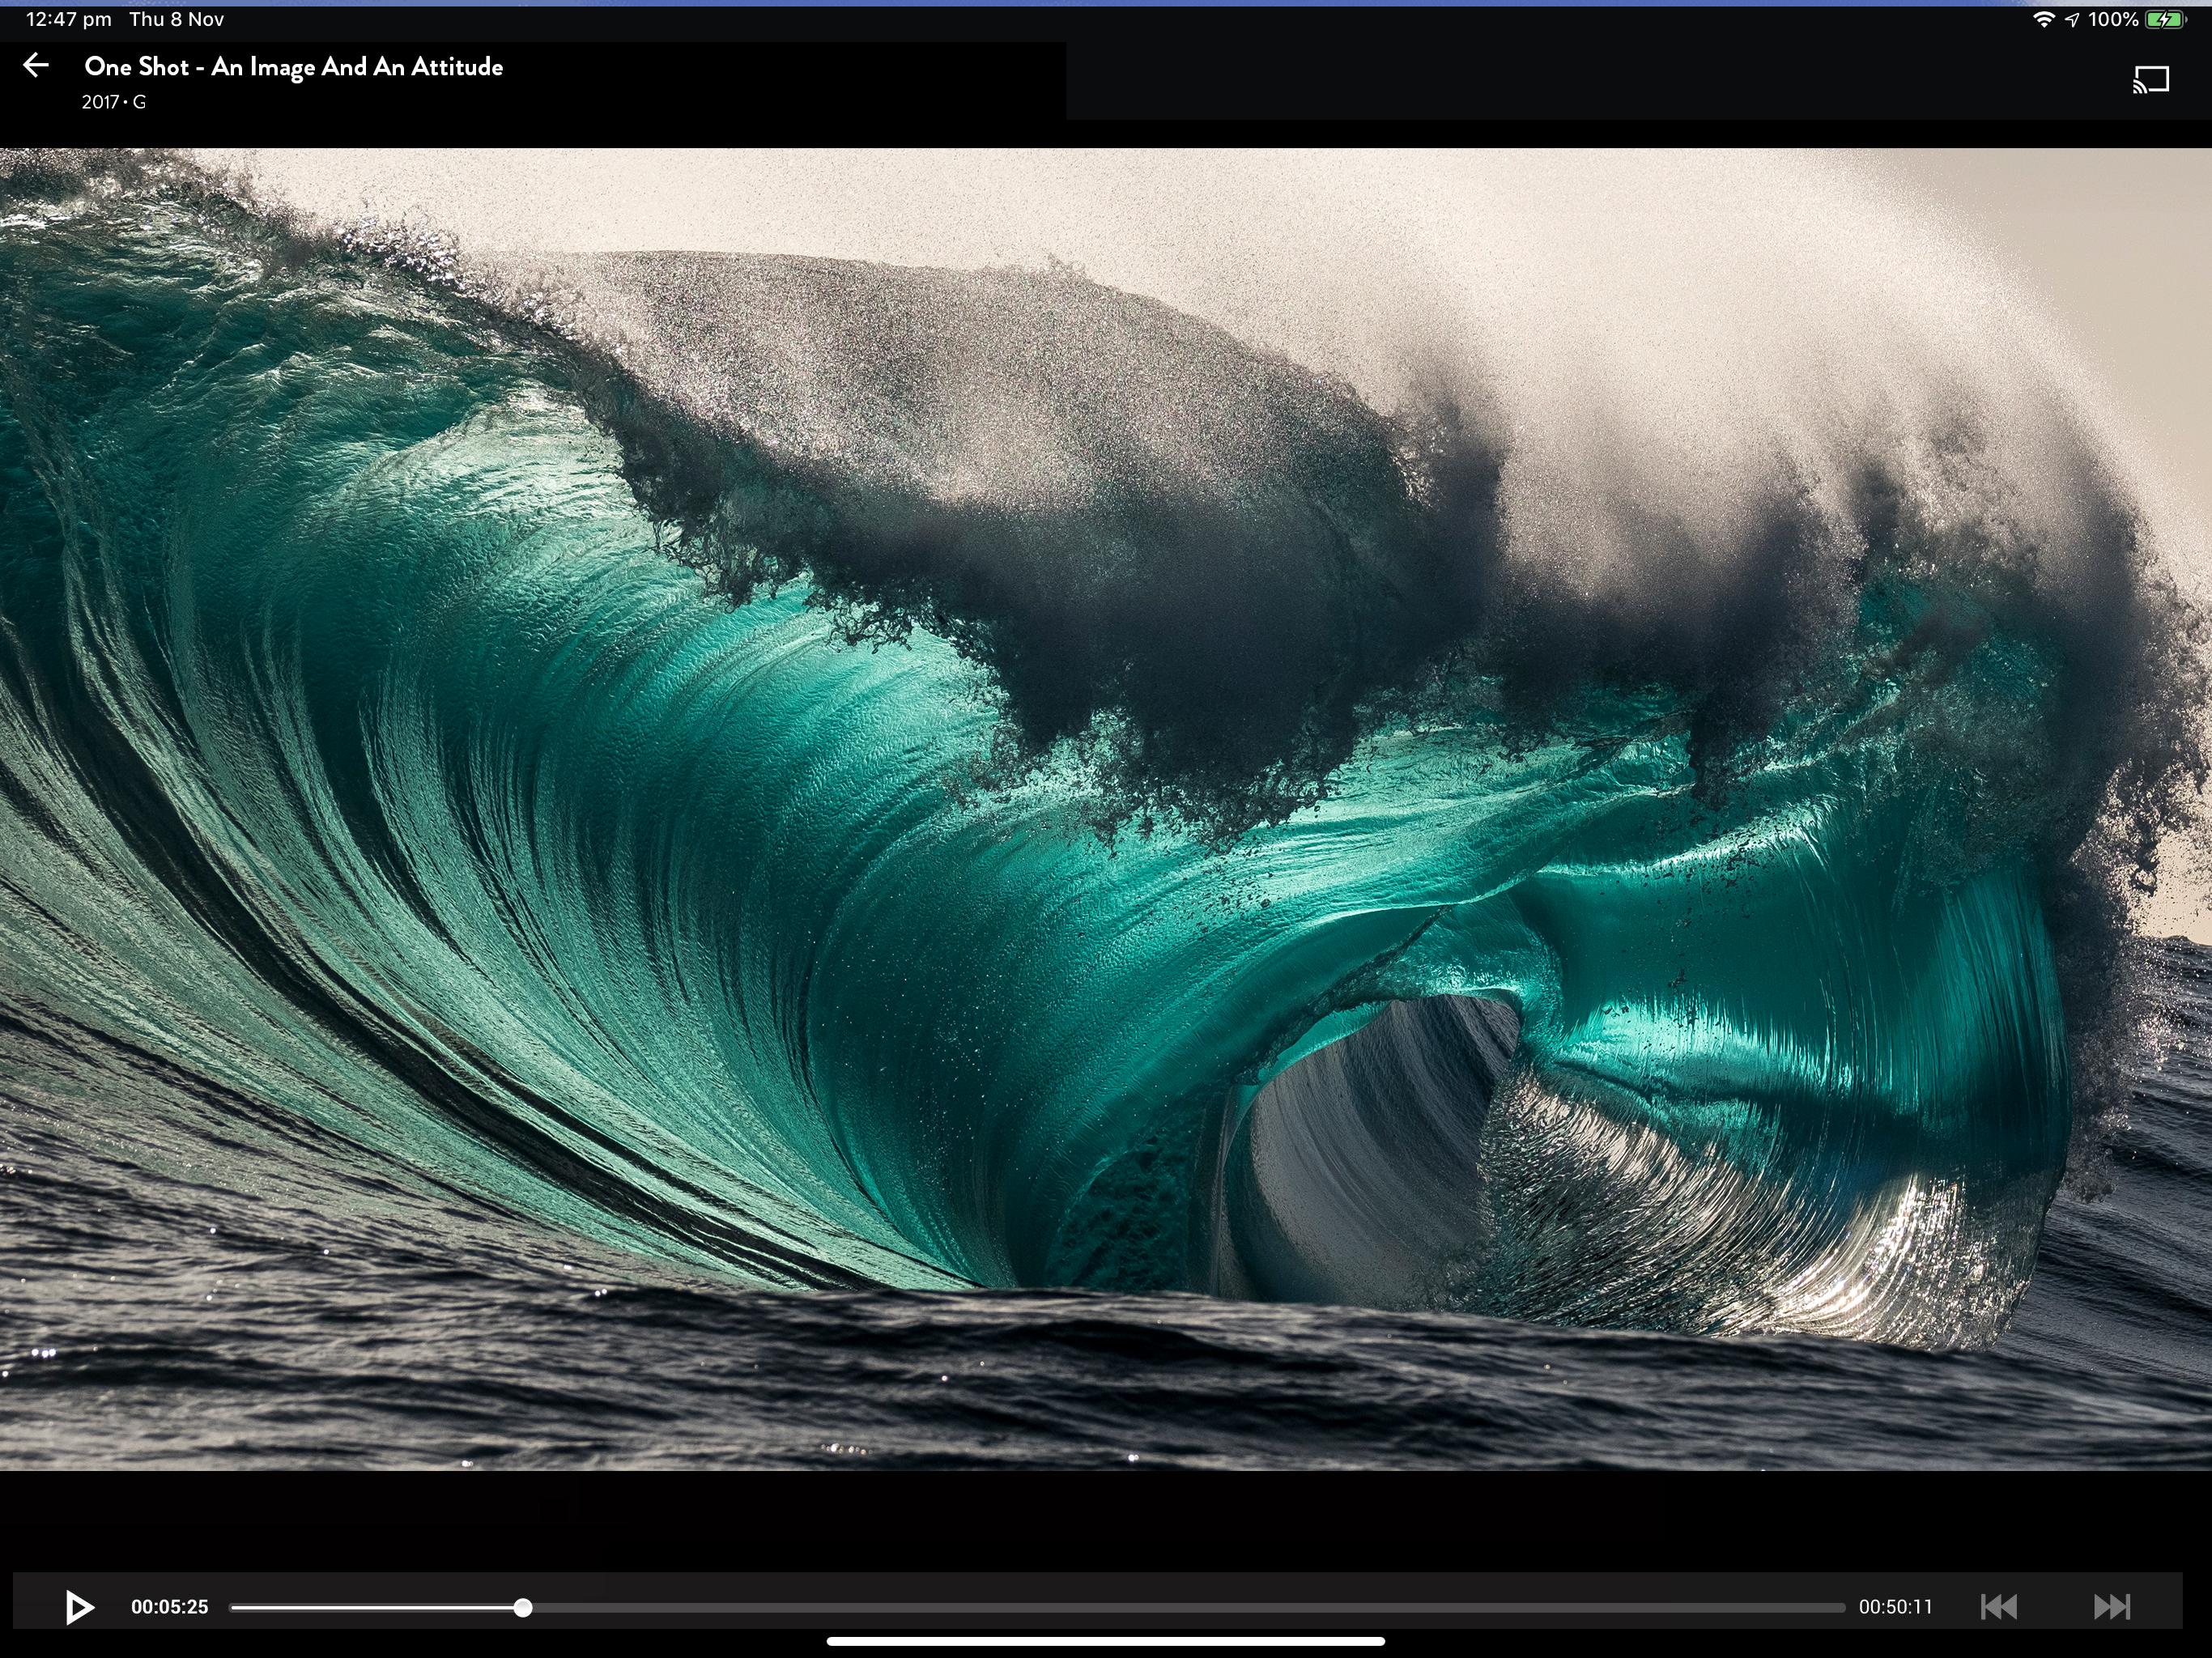Skip to previous track icon
Image resolution: width=2212 pixels, height=1658 pixels.
point(1999,1606)
